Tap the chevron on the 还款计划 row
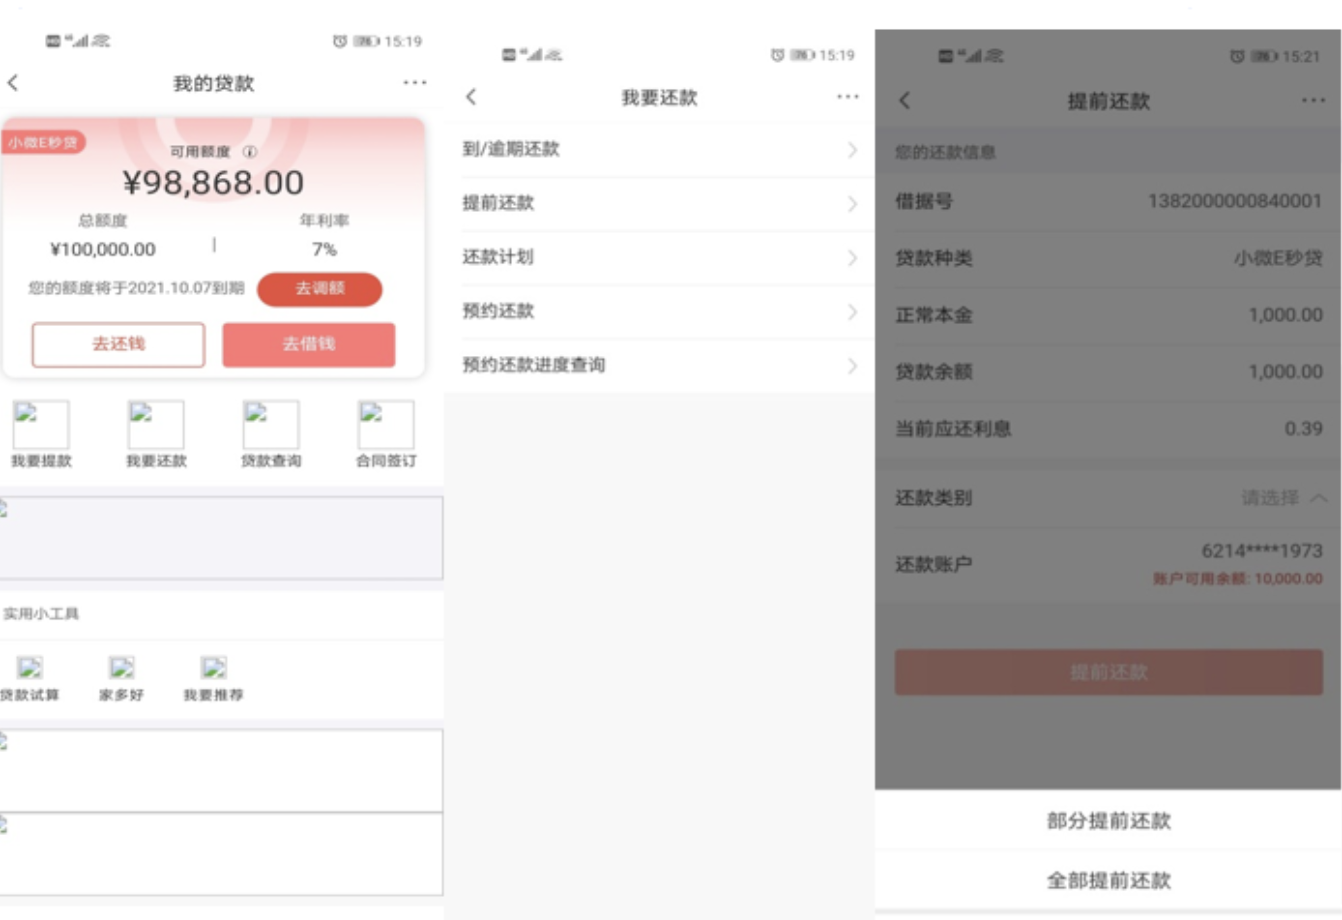The image size is (1342, 920). pyautogui.click(x=852, y=258)
